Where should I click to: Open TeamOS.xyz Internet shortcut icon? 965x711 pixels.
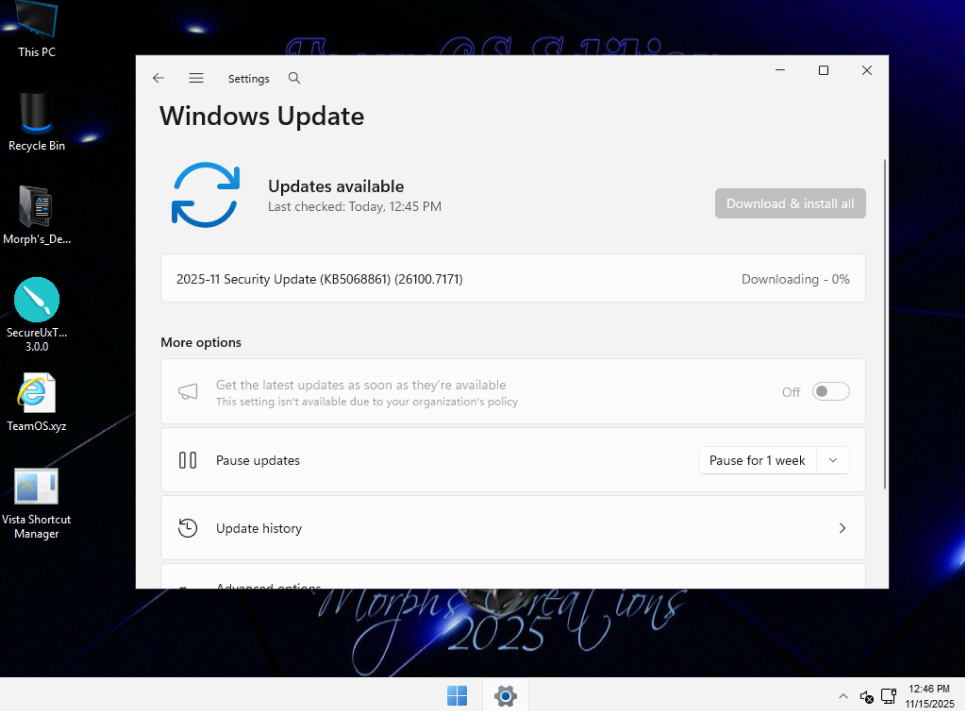tap(37, 395)
